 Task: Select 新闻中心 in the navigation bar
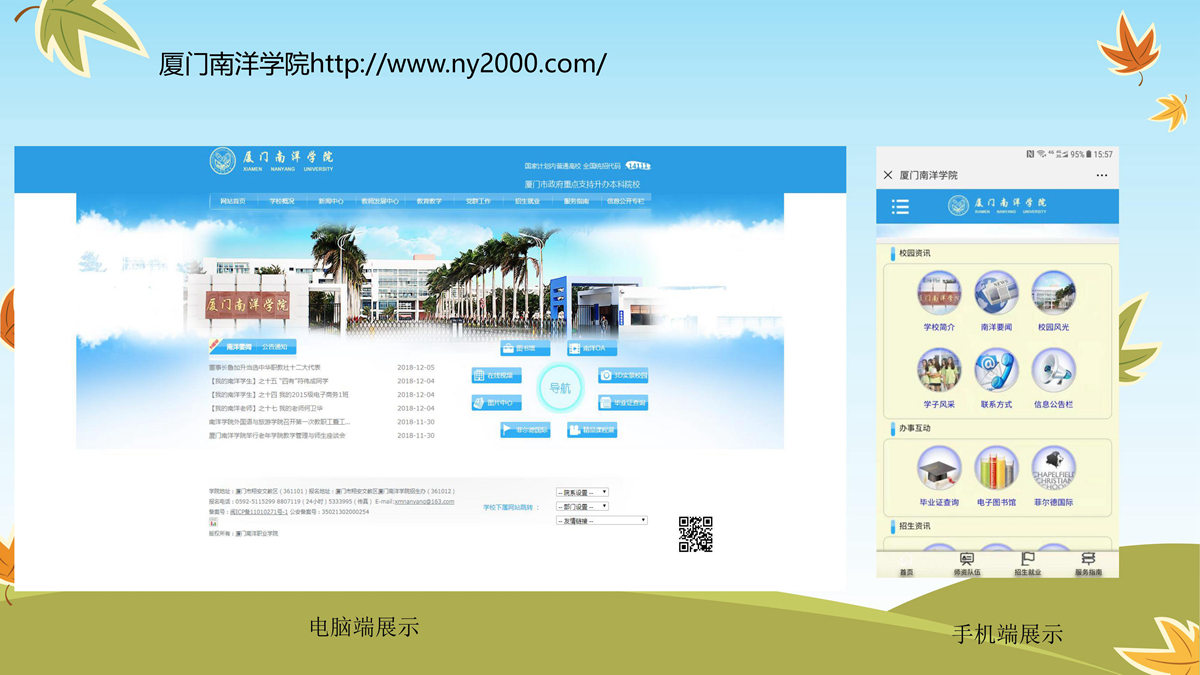(x=331, y=201)
